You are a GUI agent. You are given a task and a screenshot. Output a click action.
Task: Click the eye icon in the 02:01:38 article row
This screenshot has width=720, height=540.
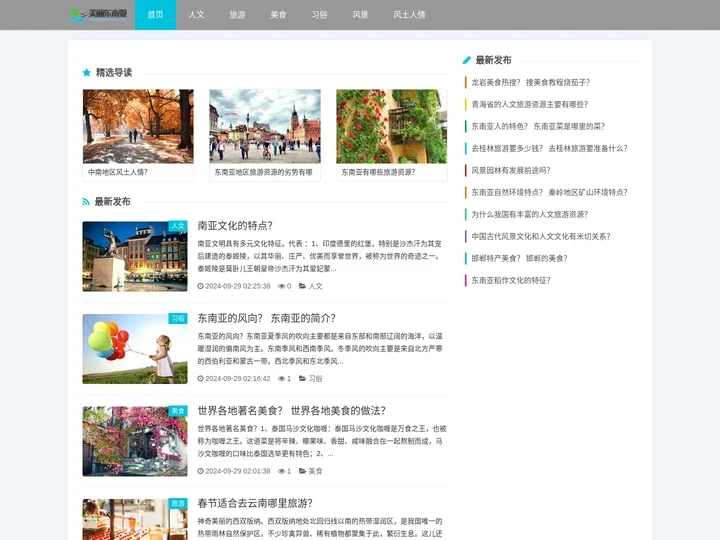click(x=281, y=471)
